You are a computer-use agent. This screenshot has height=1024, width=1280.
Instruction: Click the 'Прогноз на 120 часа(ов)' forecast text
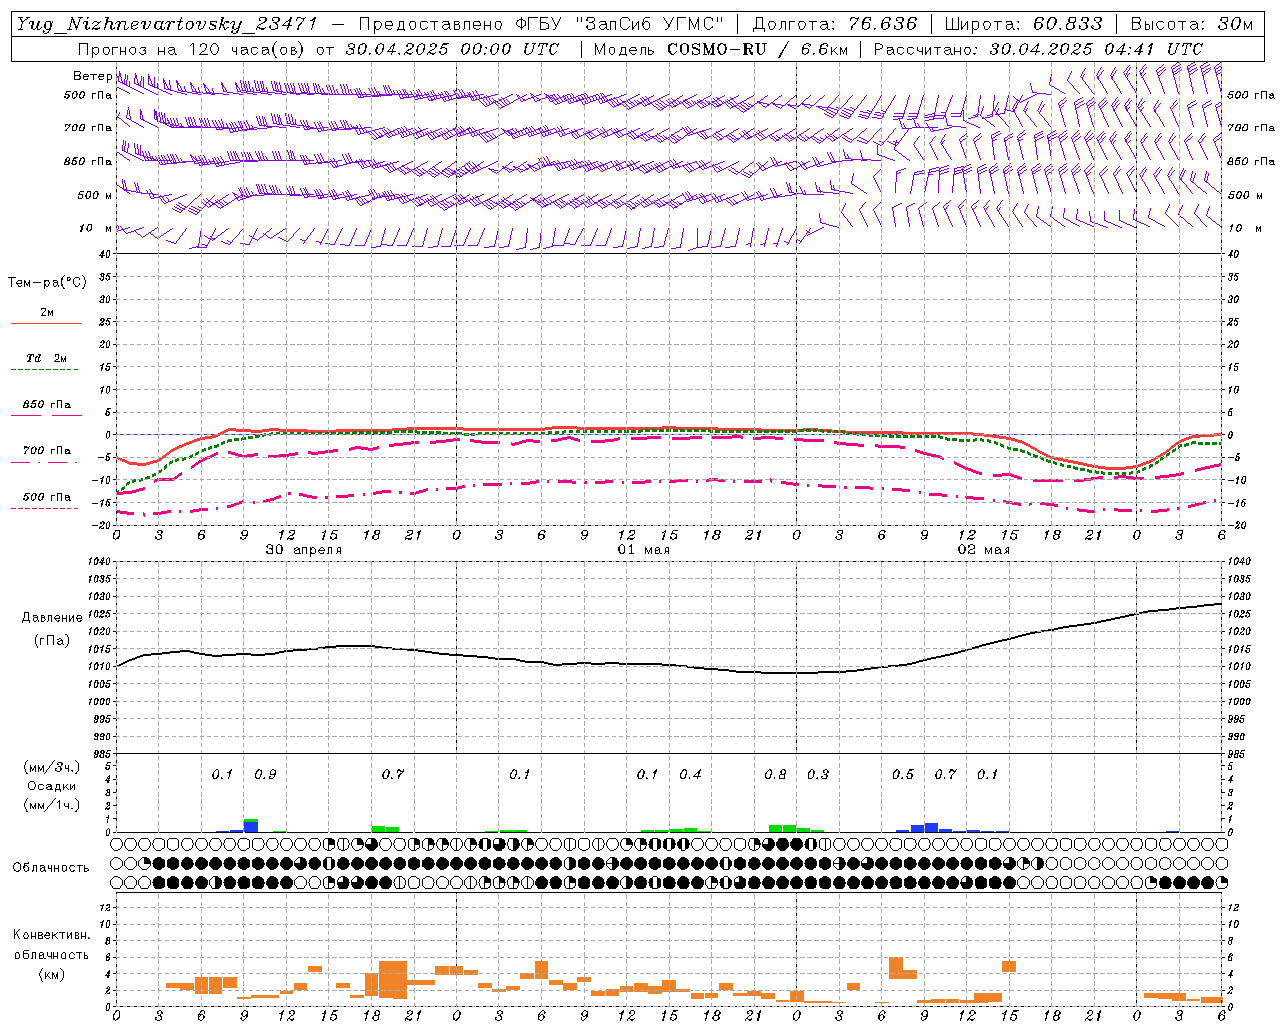pos(192,49)
